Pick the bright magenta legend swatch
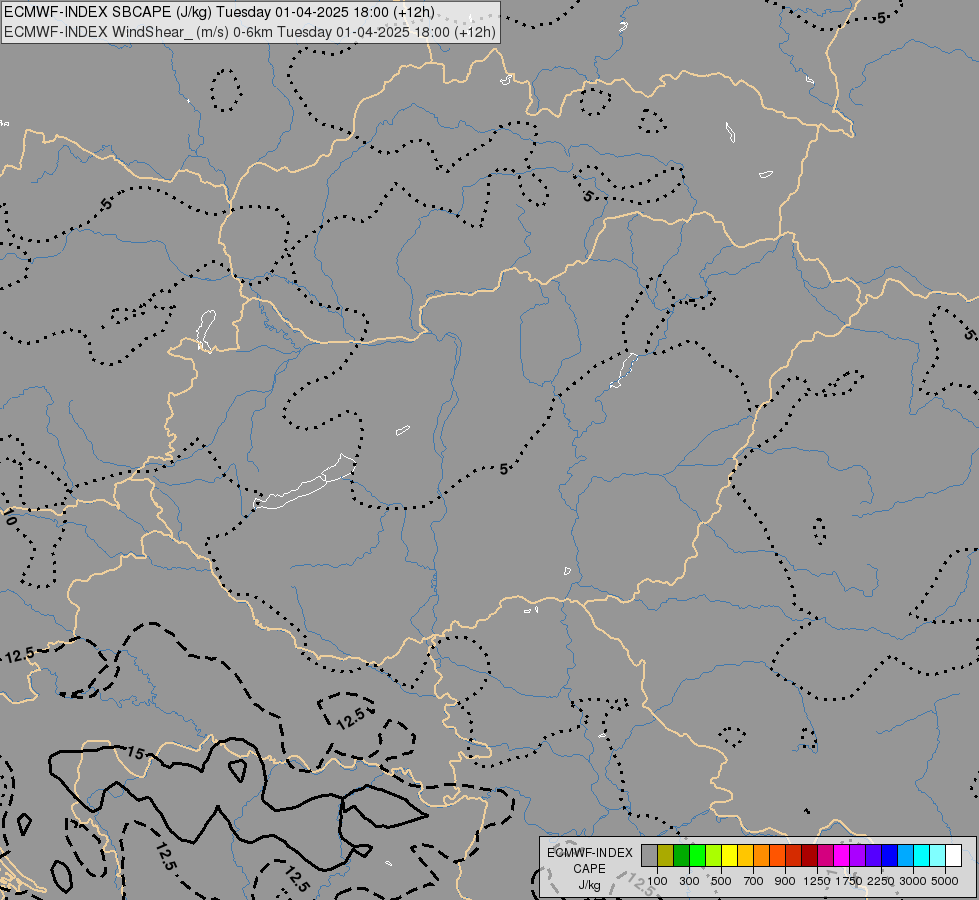The height and width of the screenshot is (900, 979). [842, 855]
